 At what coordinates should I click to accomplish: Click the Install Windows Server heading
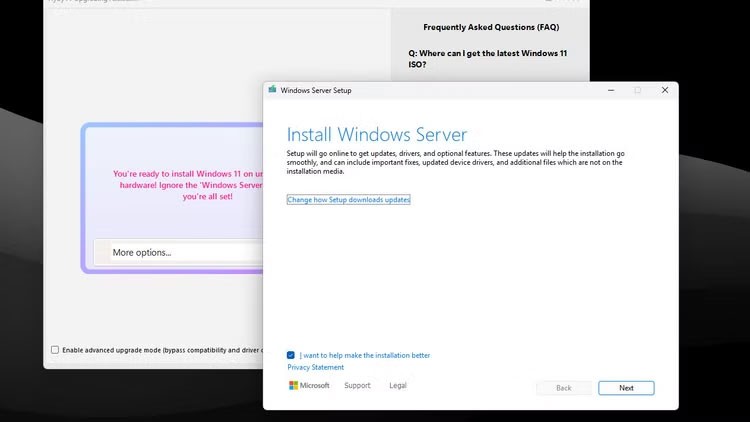tap(376, 134)
